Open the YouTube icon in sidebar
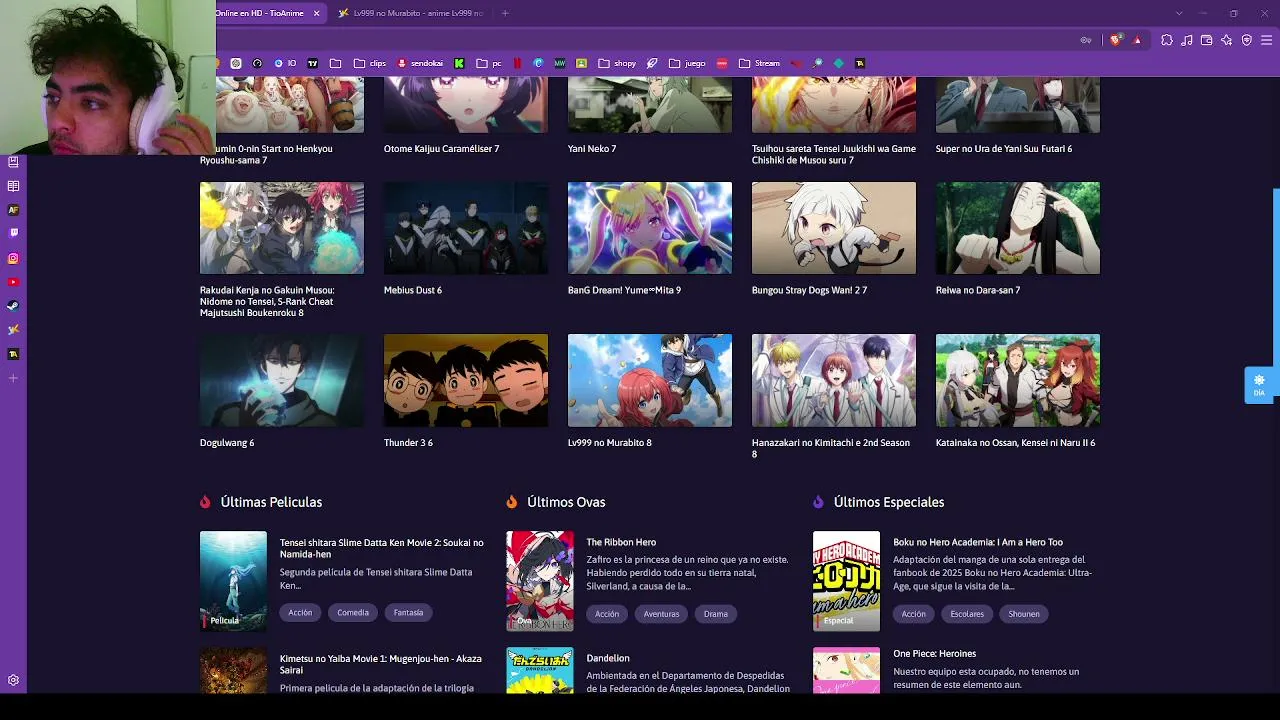The width and height of the screenshot is (1280, 720). [x=13, y=282]
